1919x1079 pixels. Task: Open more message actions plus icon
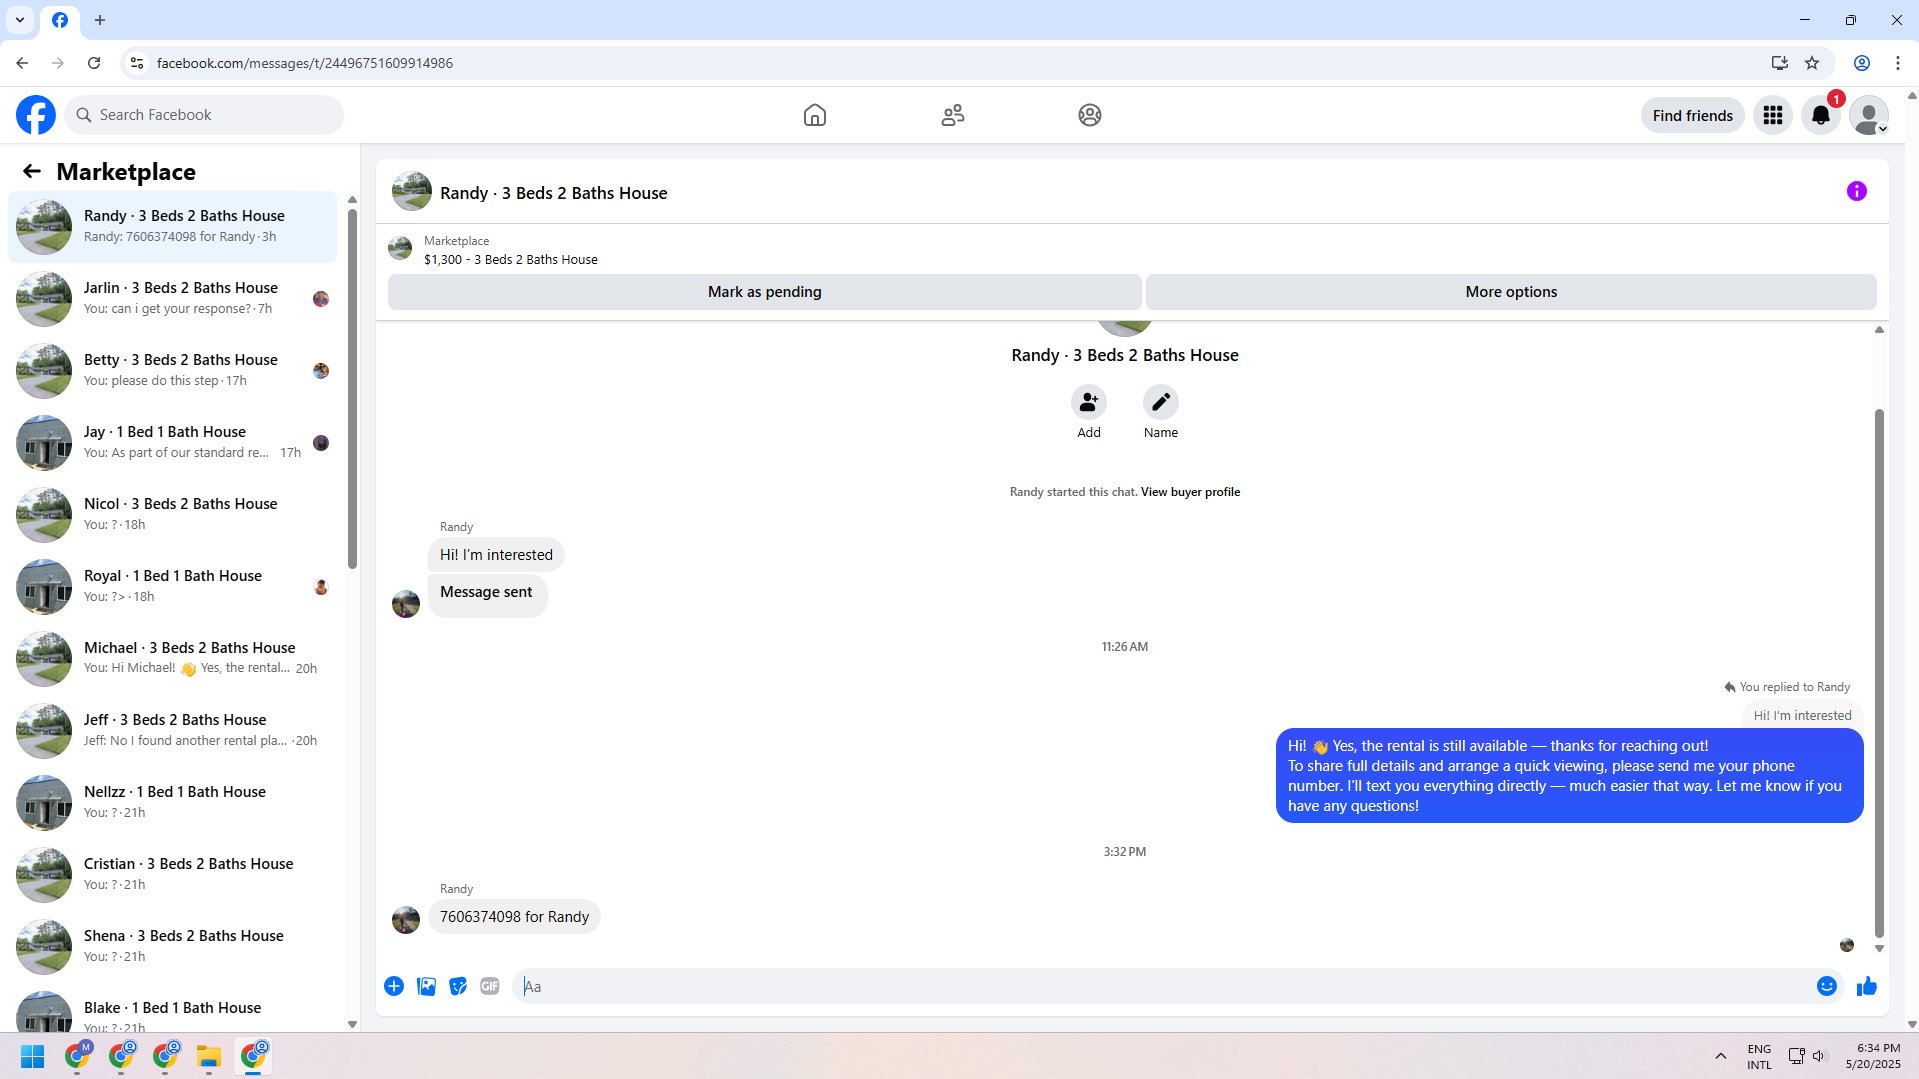(394, 986)
